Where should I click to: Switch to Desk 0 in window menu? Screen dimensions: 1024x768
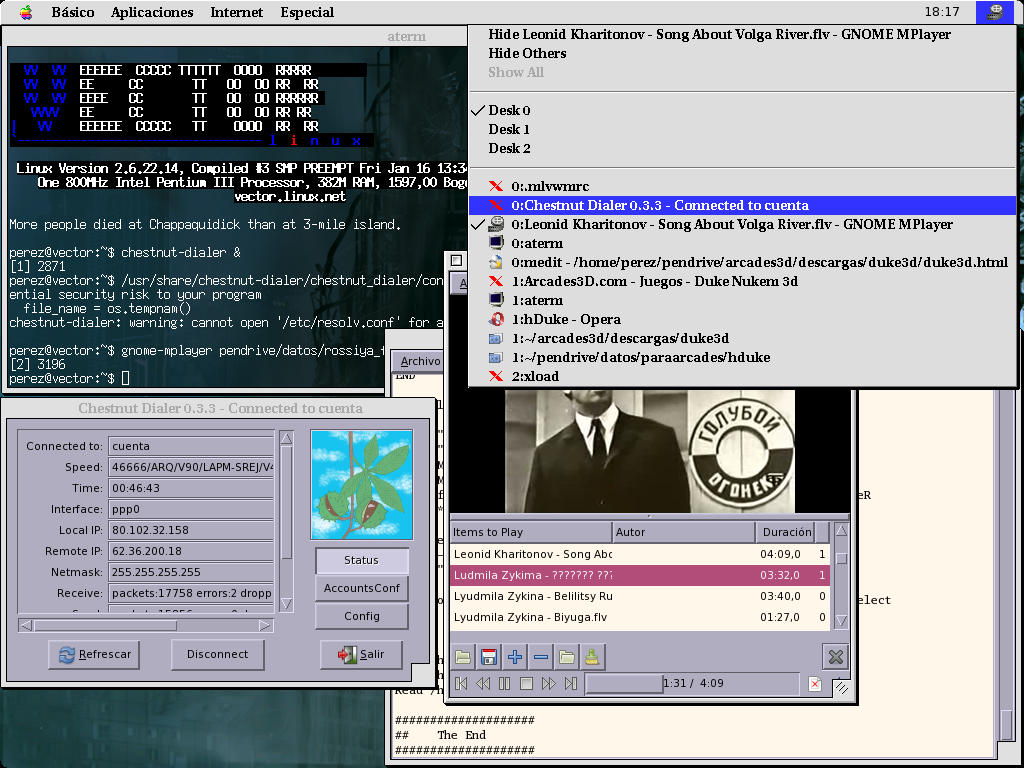(x=742, y=110)
